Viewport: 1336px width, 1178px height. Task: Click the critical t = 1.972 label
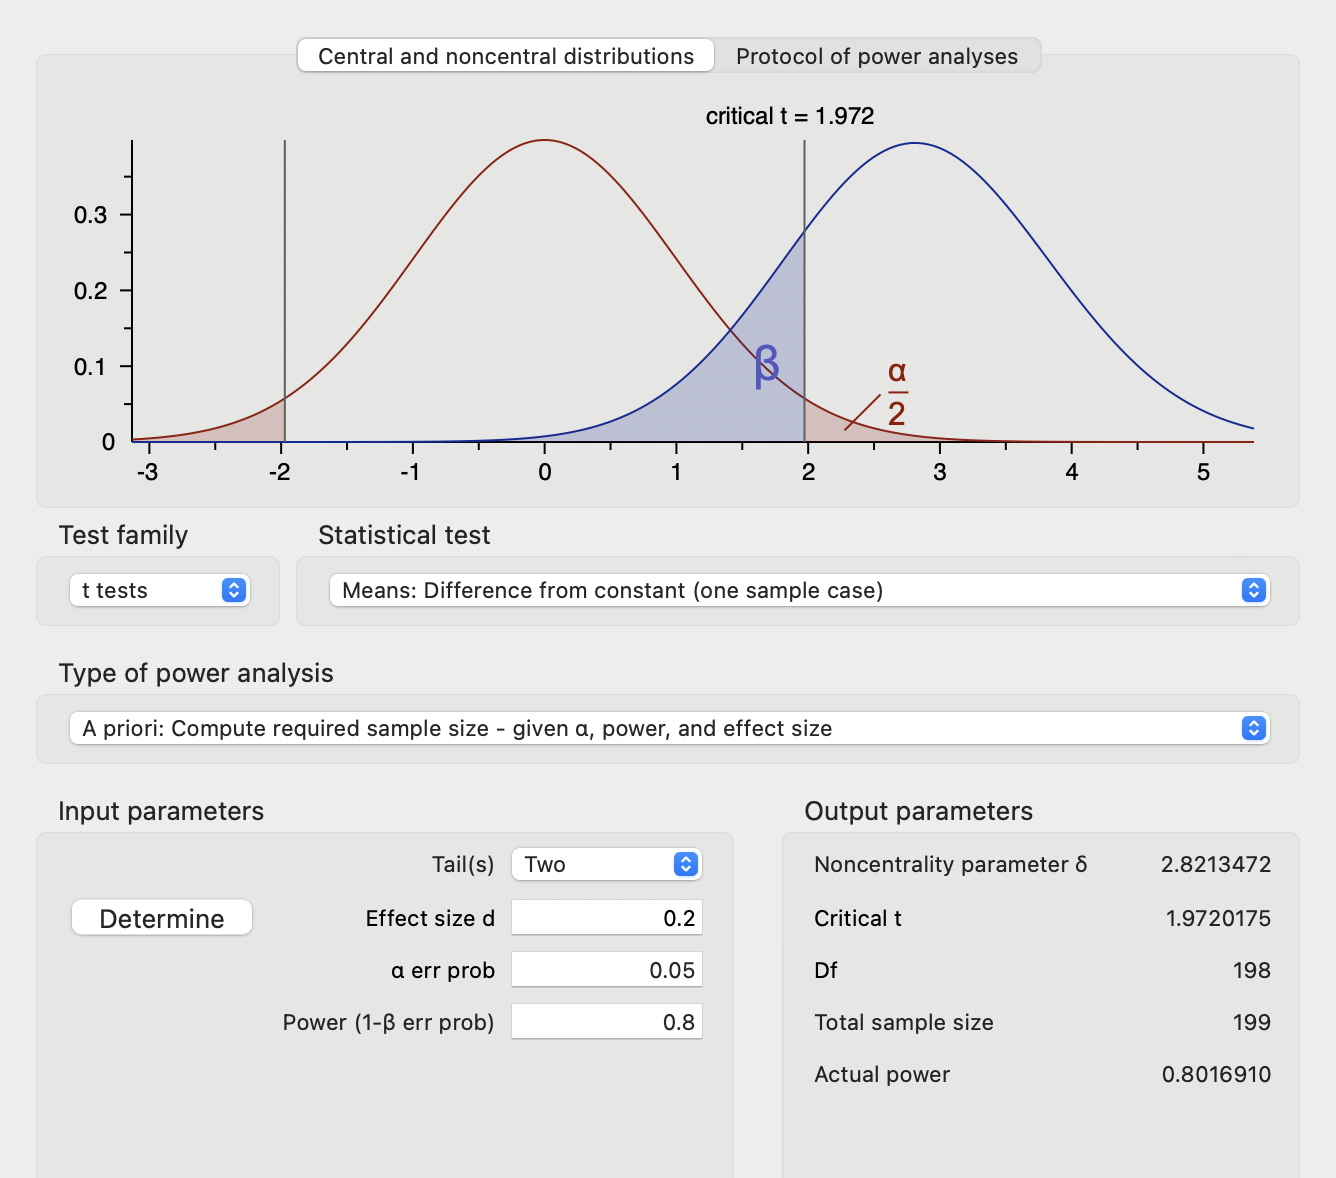pos(789,116)
